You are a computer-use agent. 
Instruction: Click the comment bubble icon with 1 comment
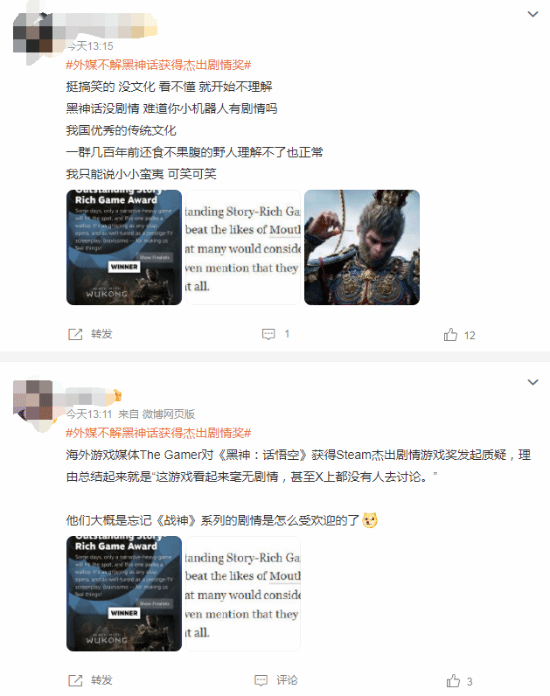[x=268, y=334]
